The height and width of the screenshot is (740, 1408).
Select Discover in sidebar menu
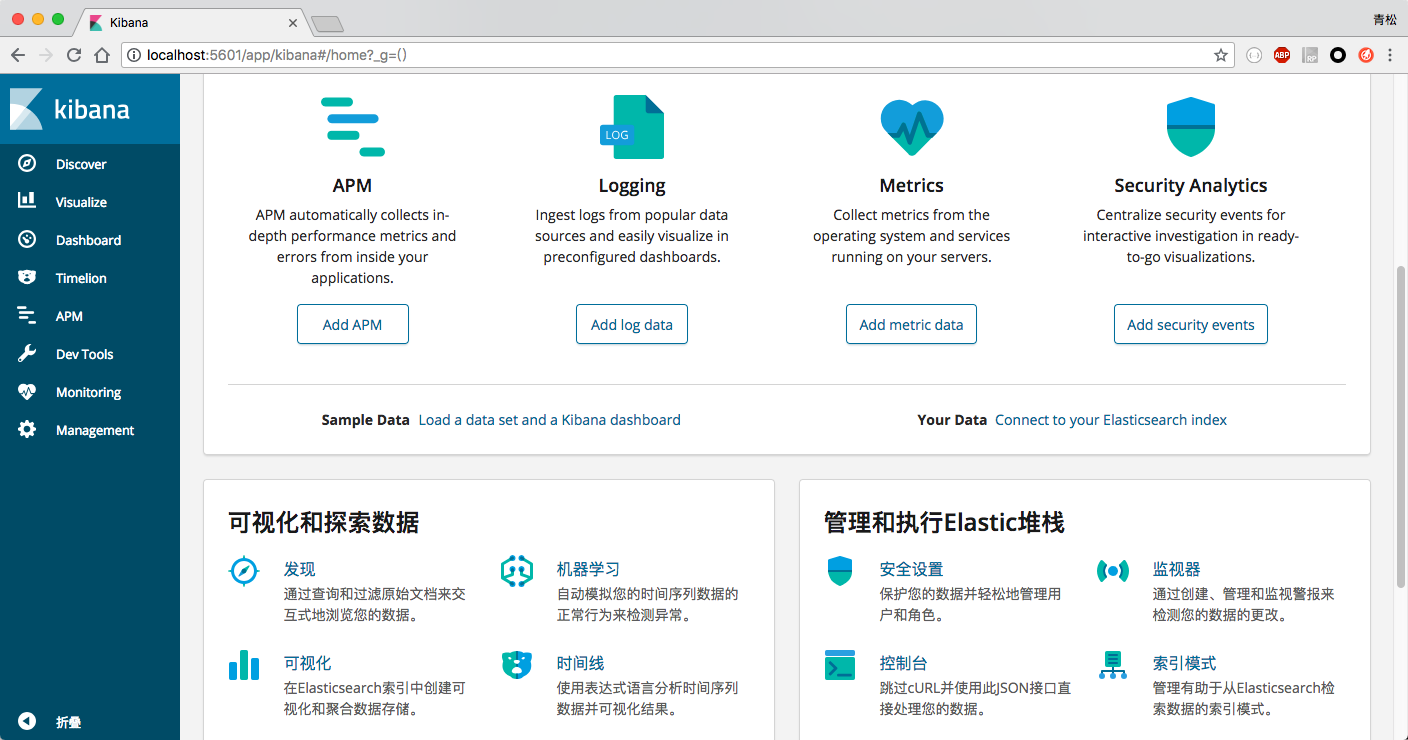pos(81,164)
